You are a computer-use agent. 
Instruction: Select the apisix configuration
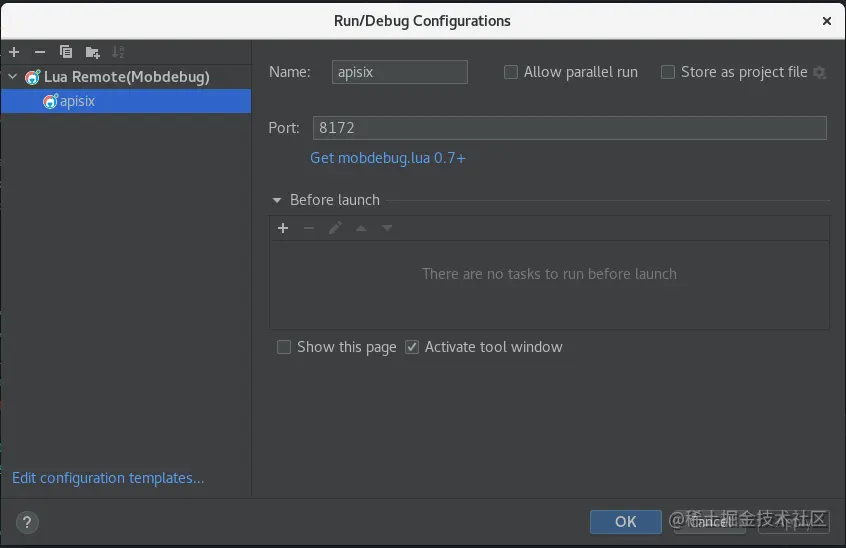[126, 101]
